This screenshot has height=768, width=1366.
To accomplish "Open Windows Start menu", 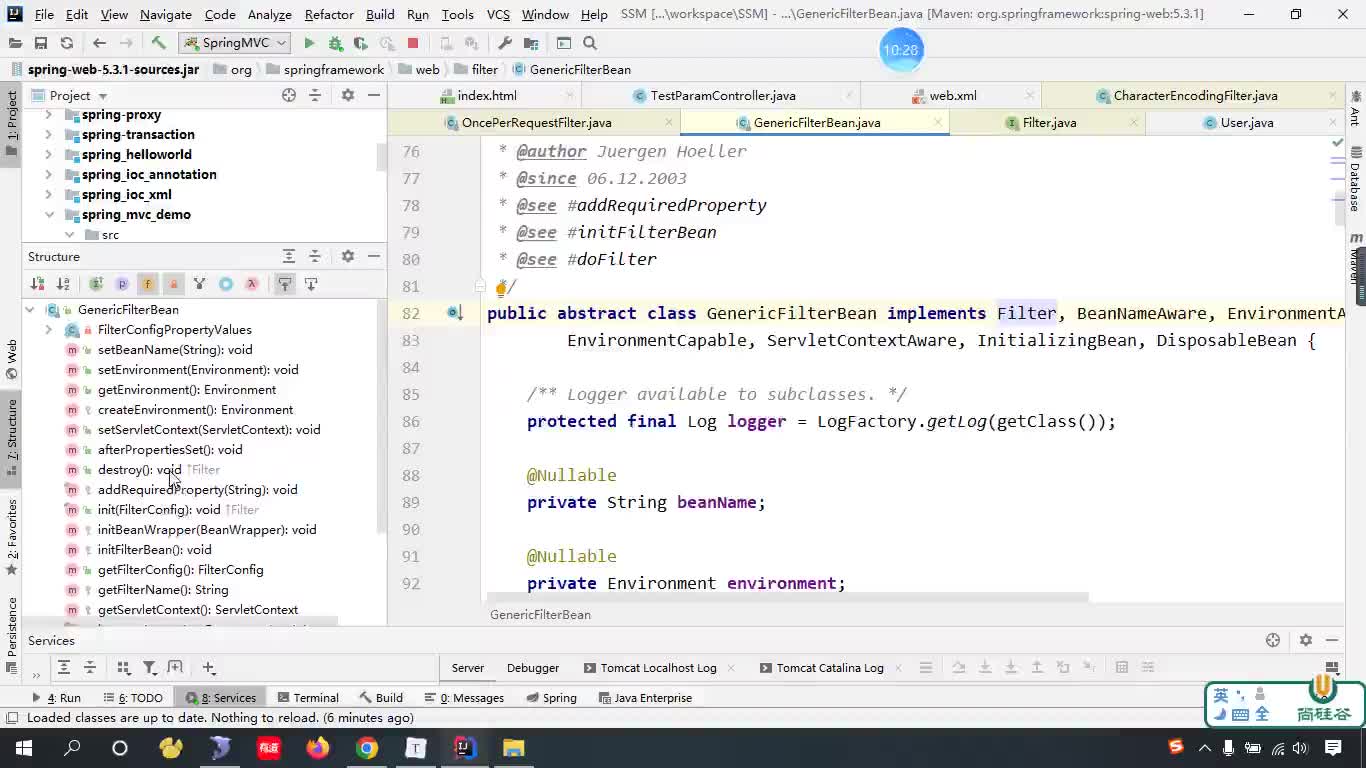I will tap(24, 748).
